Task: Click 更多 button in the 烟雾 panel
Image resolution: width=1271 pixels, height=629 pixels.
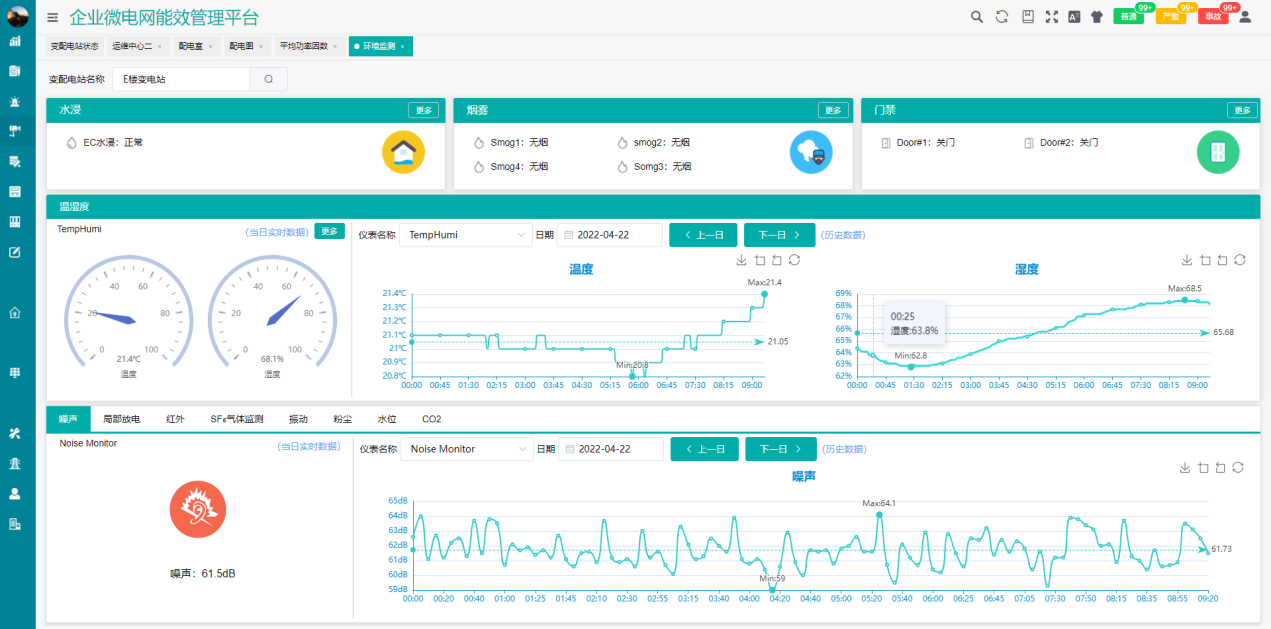Action: [832, 111]
